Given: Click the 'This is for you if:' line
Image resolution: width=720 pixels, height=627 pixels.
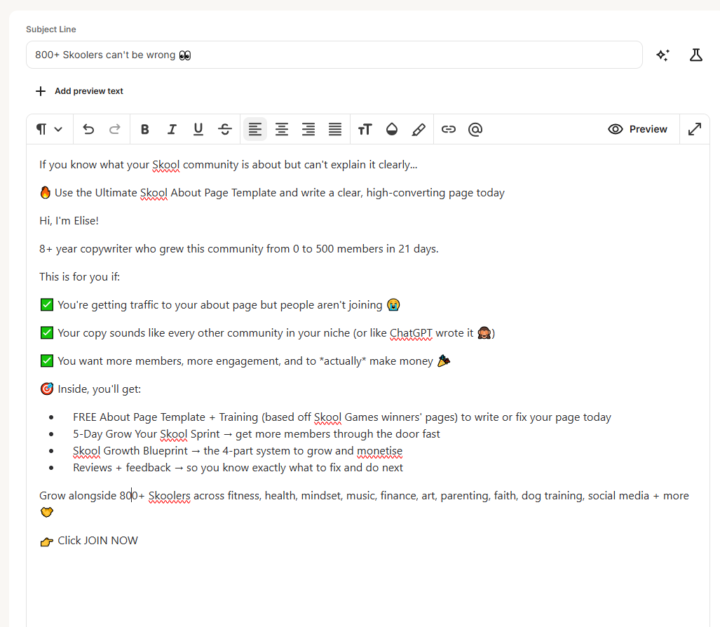Looking at the screenshot, I should (x=79, y=277).
